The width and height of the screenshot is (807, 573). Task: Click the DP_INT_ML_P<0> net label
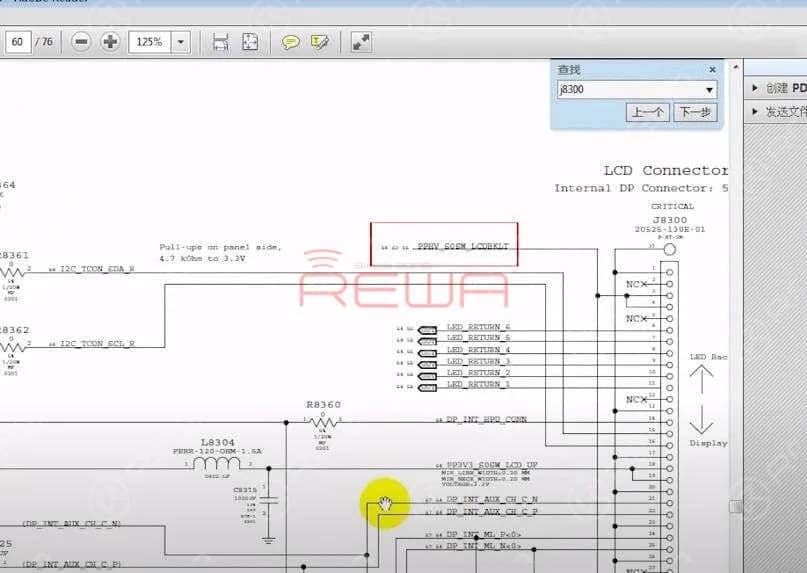[x=484, y=534]
